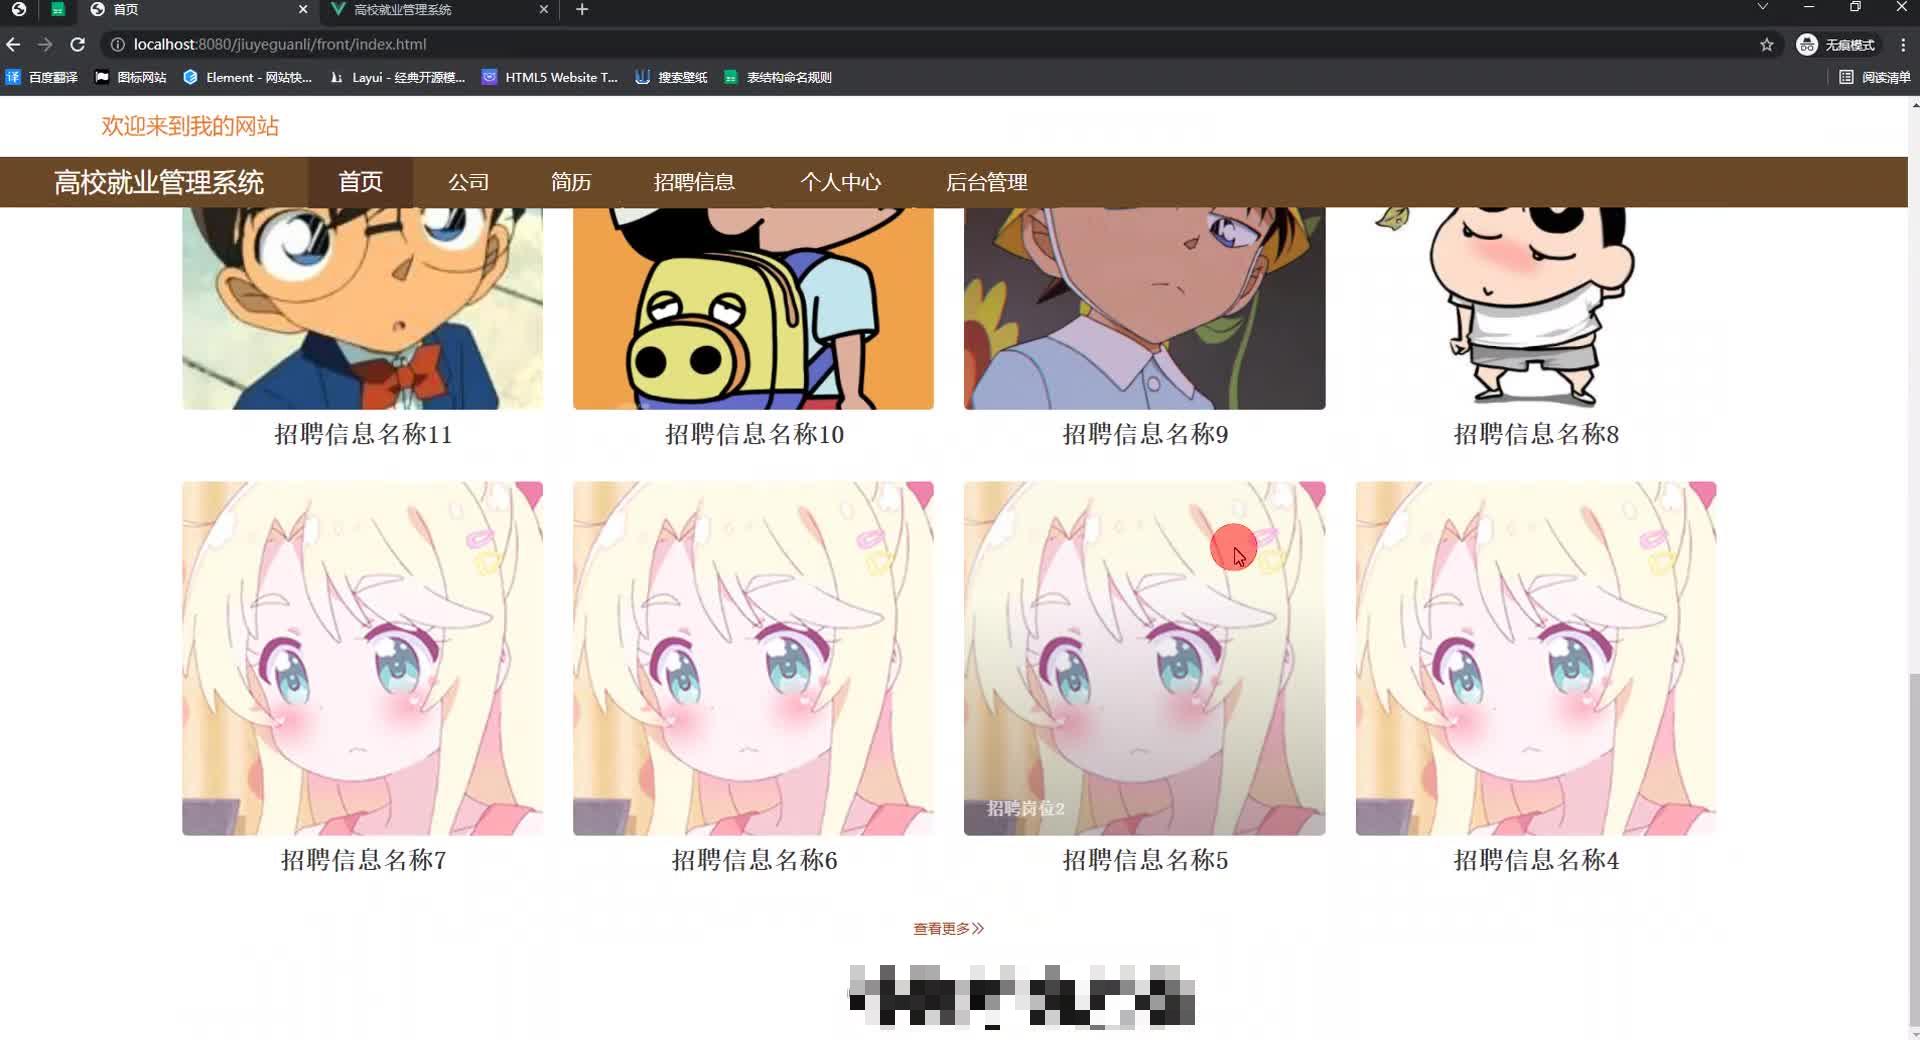1920x1040 pixels.
Task: Click the 招聘信息名称7 title text
Action: (363, 860)
